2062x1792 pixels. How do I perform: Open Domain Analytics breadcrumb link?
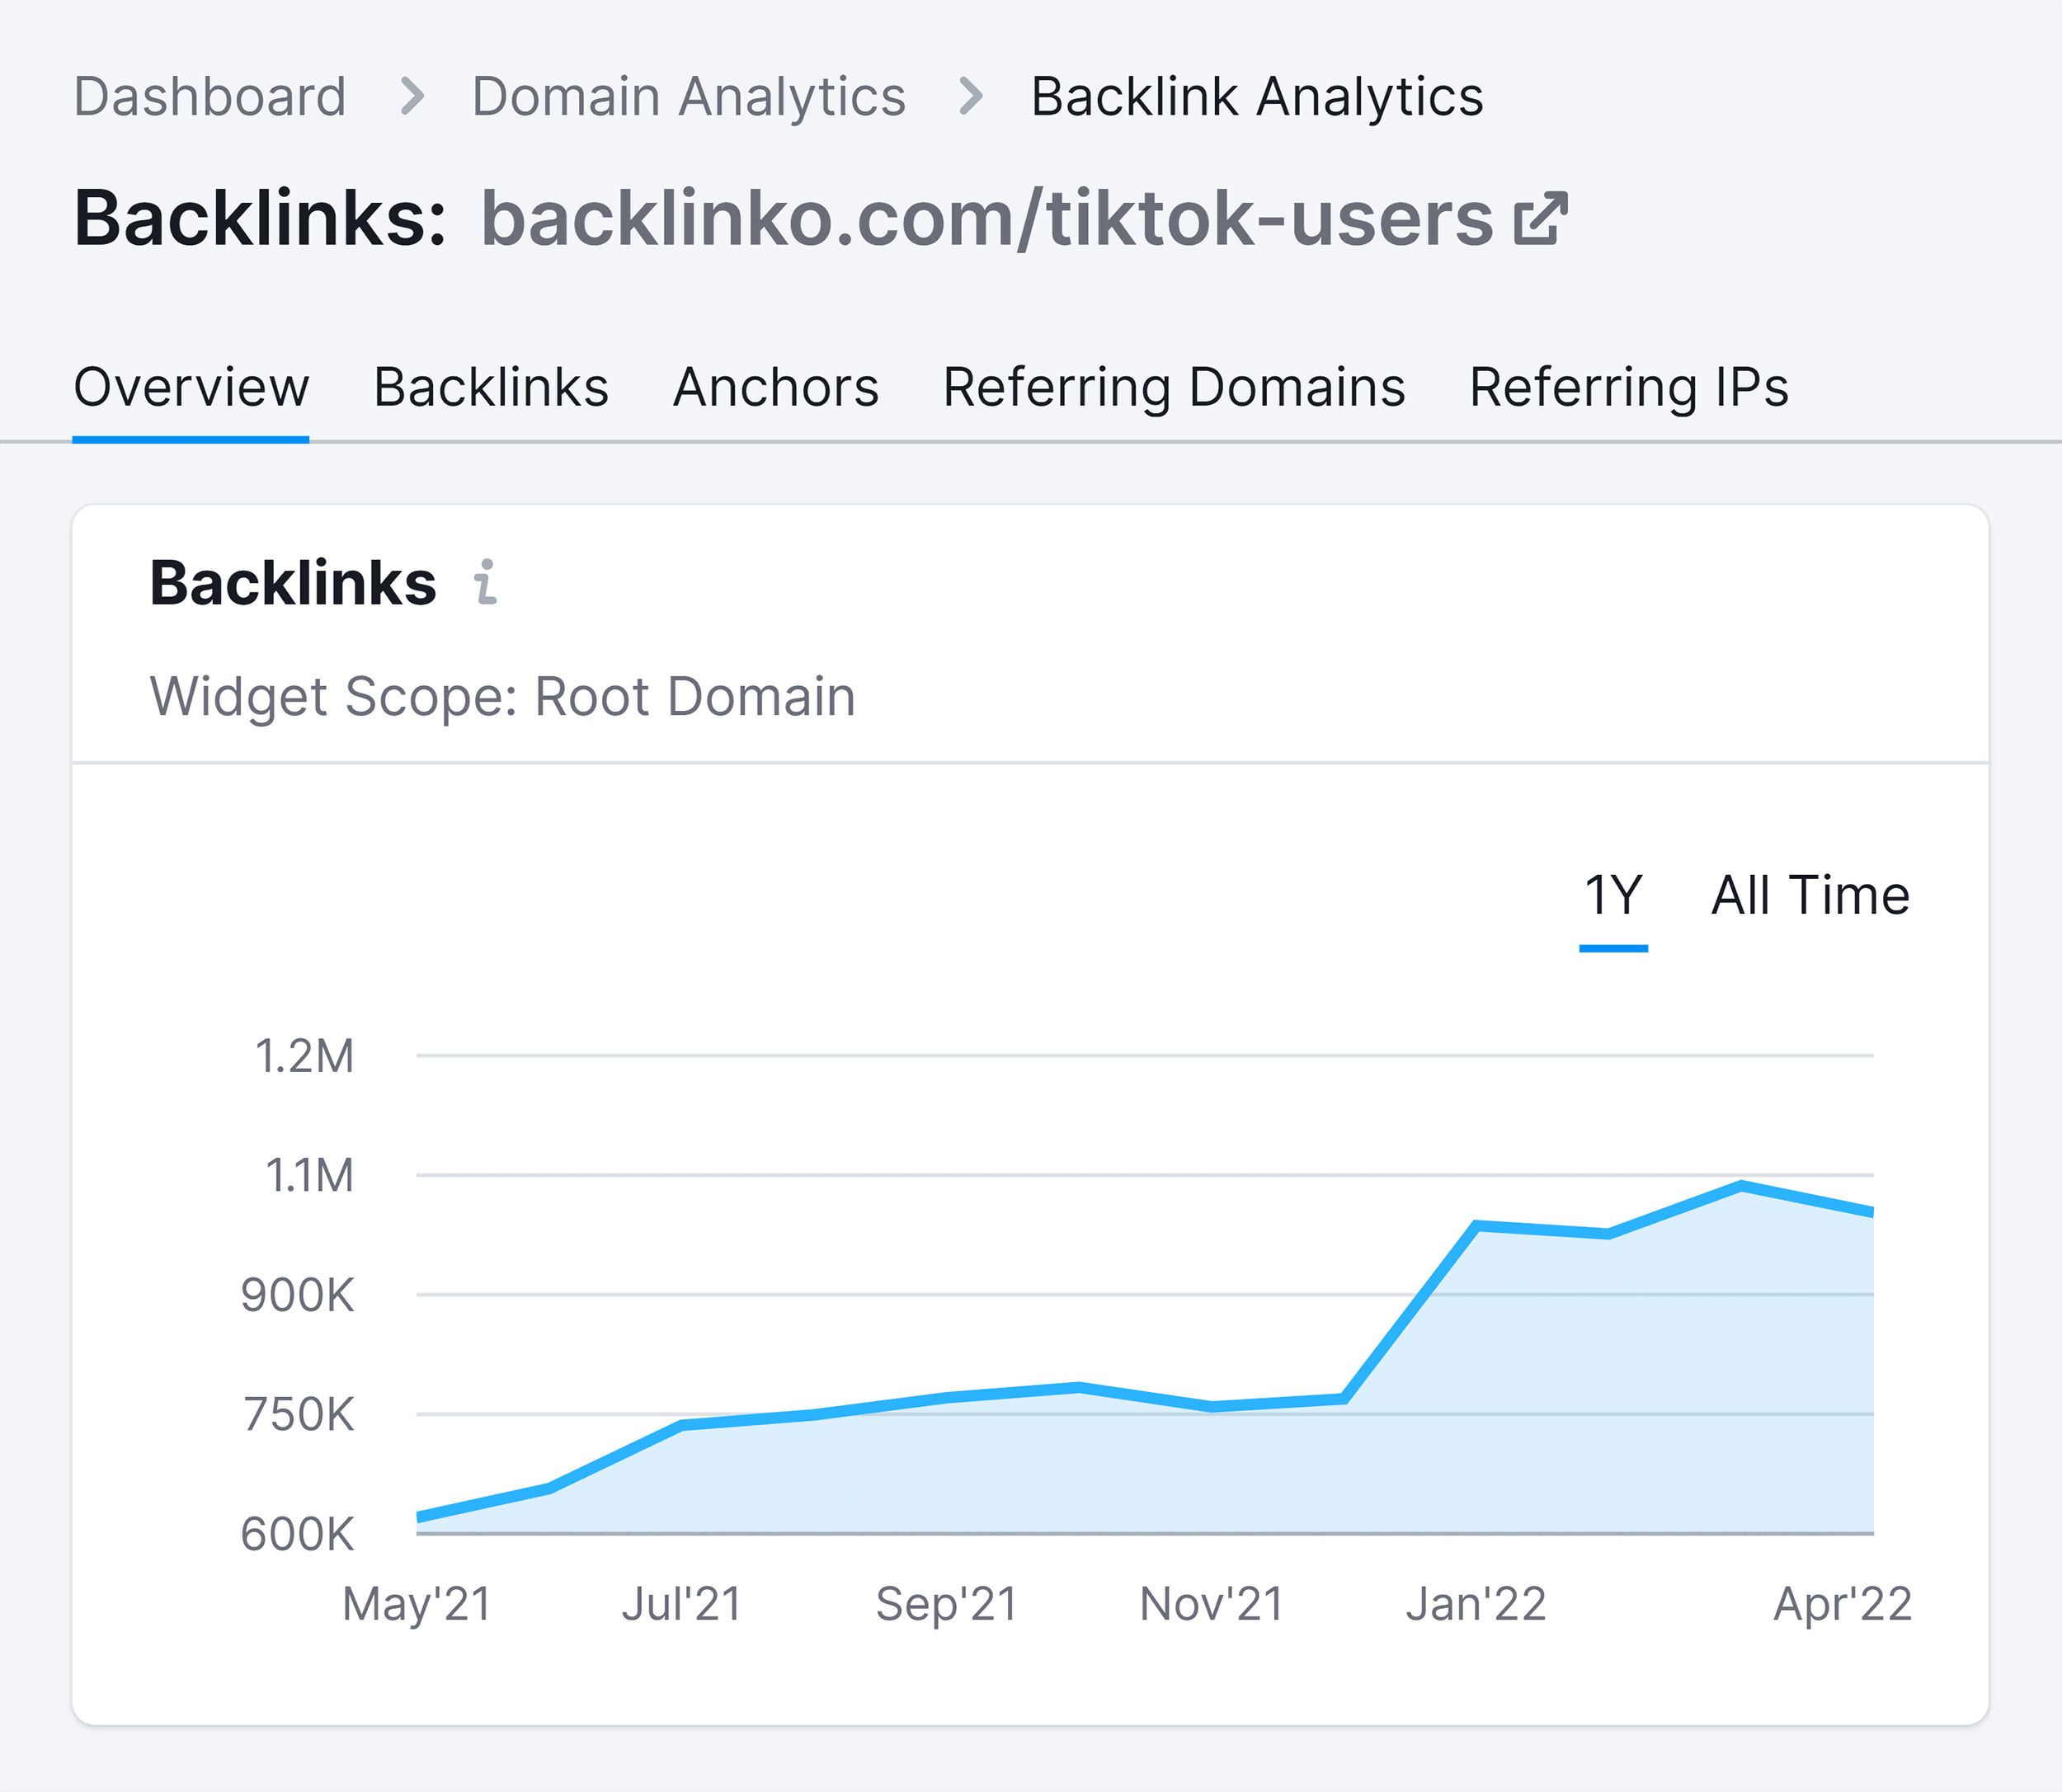point(688,97)
